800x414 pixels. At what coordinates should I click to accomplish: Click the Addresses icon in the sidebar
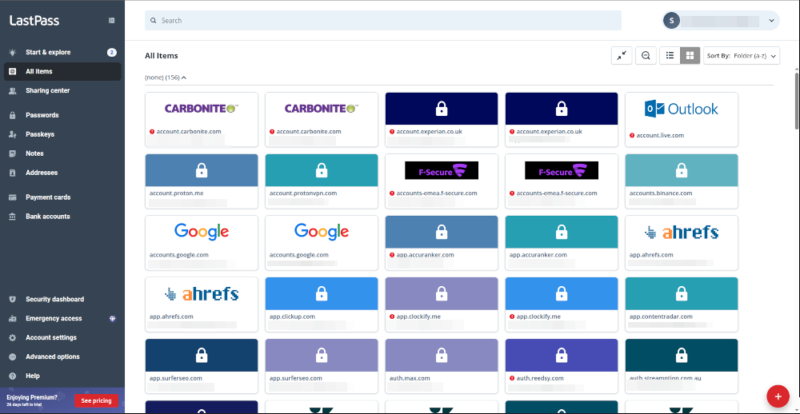[12, 173]
